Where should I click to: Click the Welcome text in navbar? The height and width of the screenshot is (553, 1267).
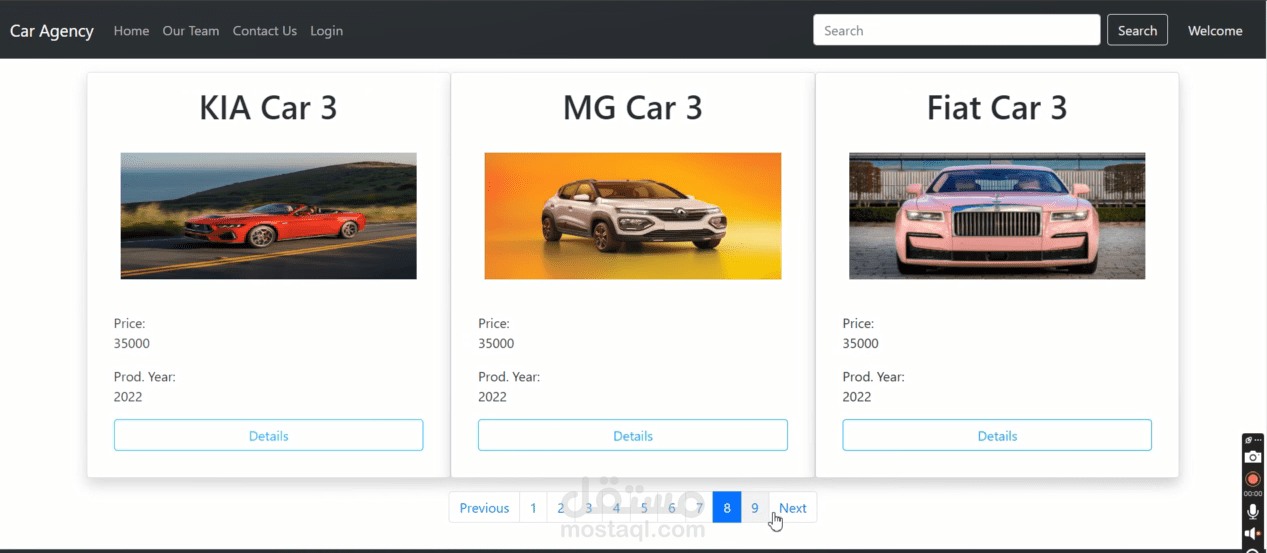point(1215,31)
